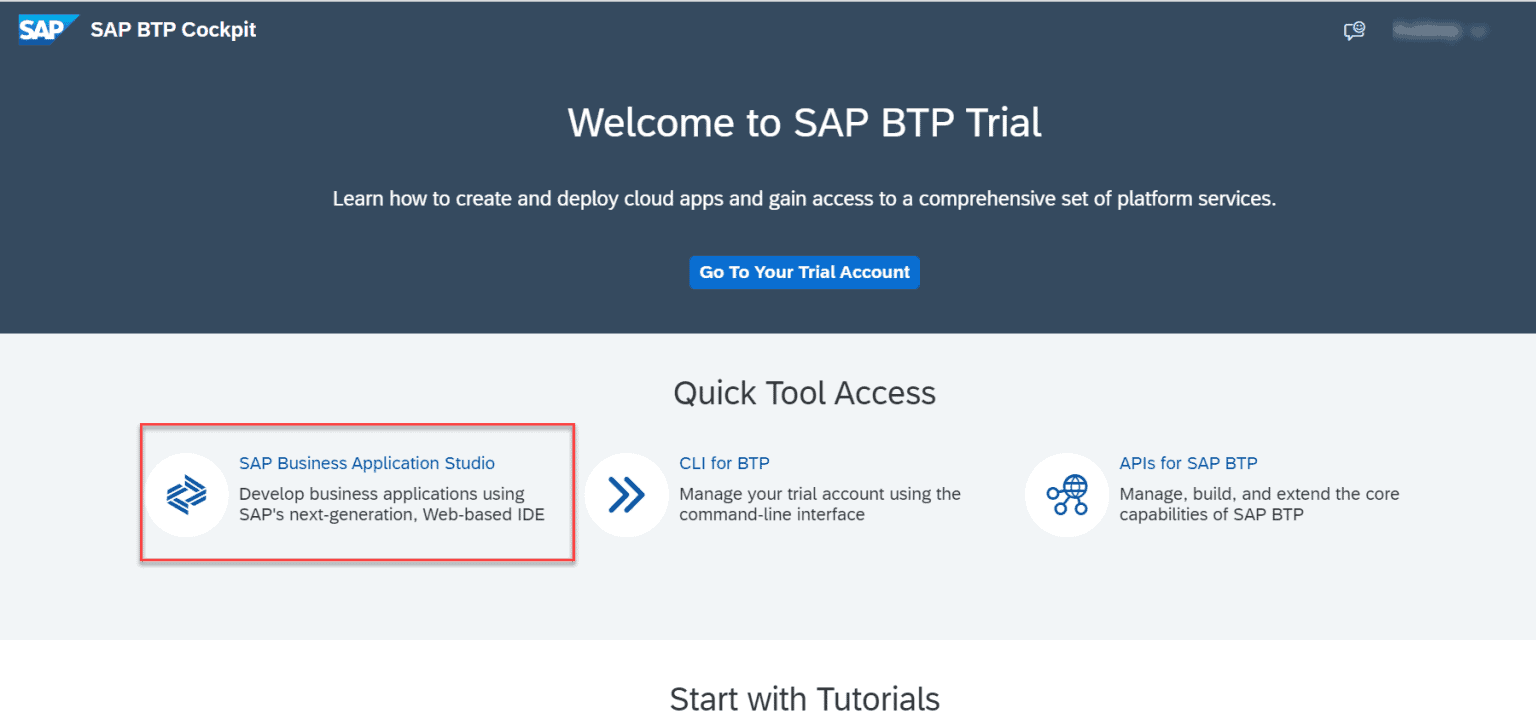Viewport: 1536px width, 725px height.
Task: Open the feedback smiley chat icon
Action: [x=1354, y=32]
